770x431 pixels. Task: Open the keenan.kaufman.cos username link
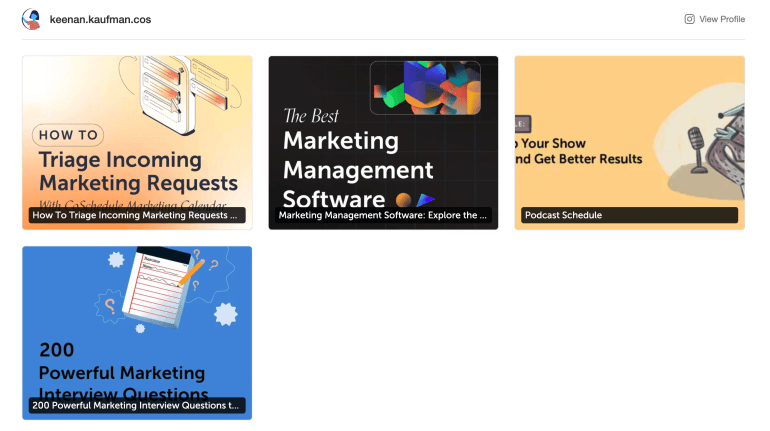pyautogui.click(x=100, y=19)
